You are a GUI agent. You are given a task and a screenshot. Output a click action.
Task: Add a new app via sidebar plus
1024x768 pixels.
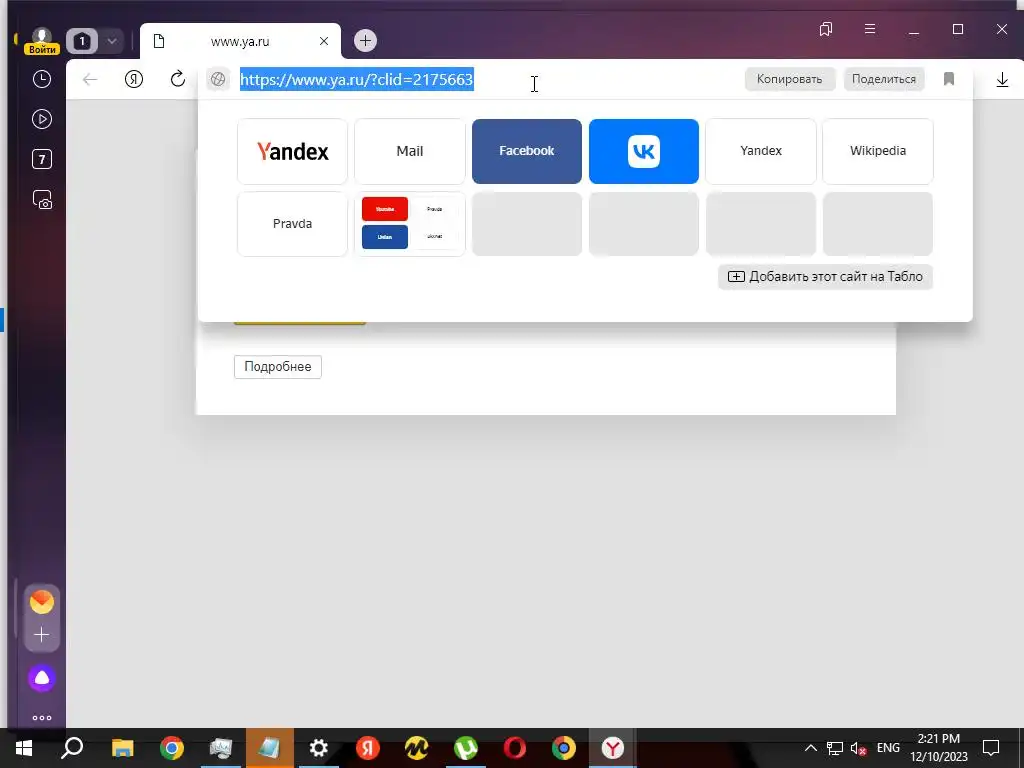42,634
